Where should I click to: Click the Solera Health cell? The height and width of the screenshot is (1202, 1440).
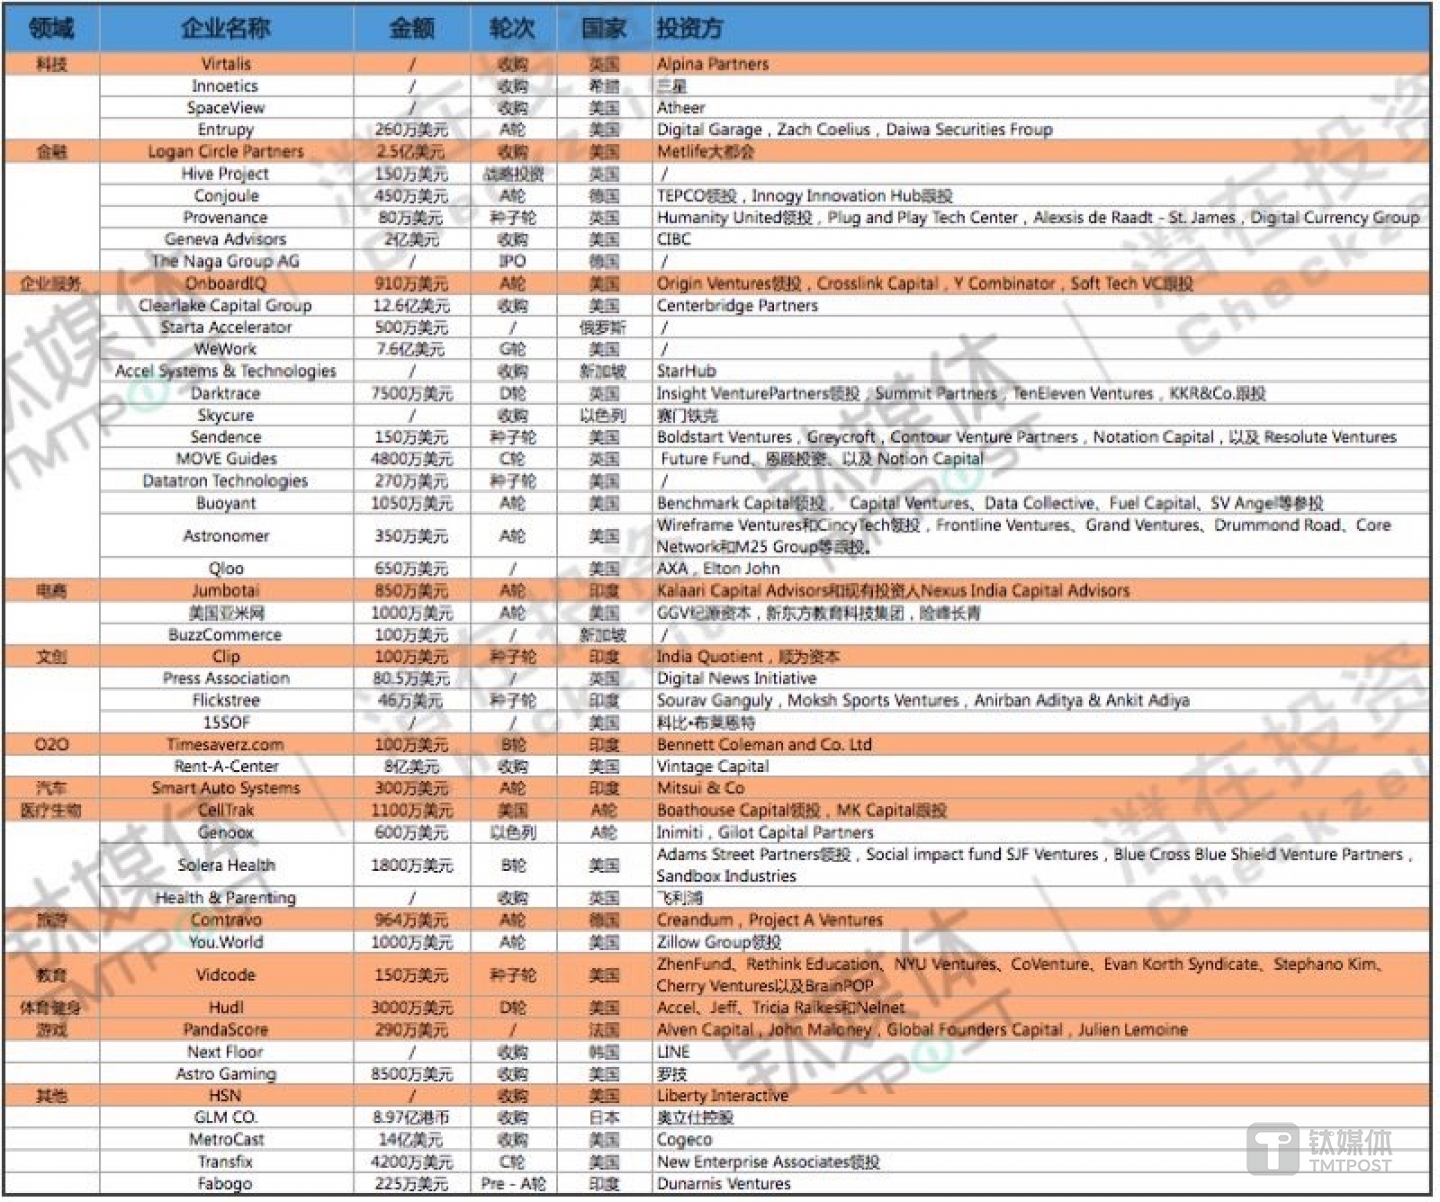coord(226,866)
